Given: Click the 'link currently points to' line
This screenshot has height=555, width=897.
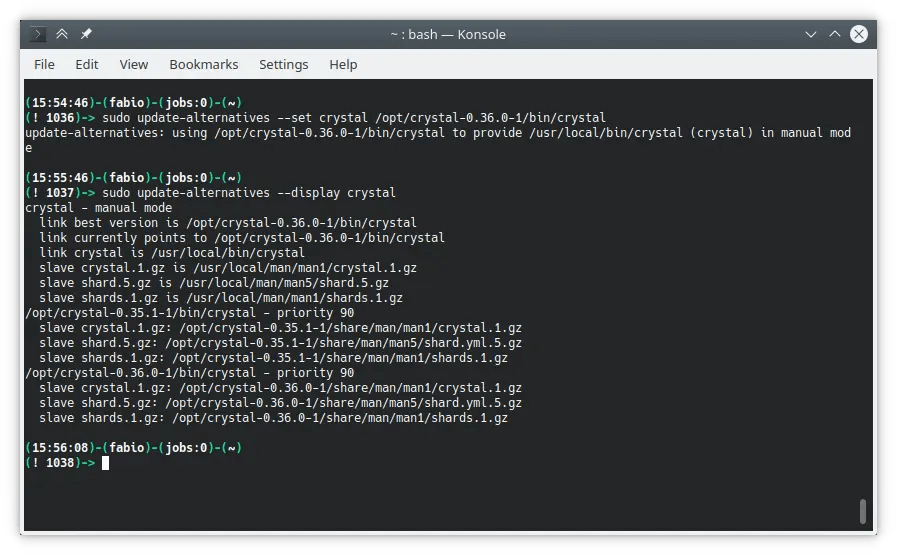Looking at the screenshot, I should pyautogui.click(x=241, y=237).
